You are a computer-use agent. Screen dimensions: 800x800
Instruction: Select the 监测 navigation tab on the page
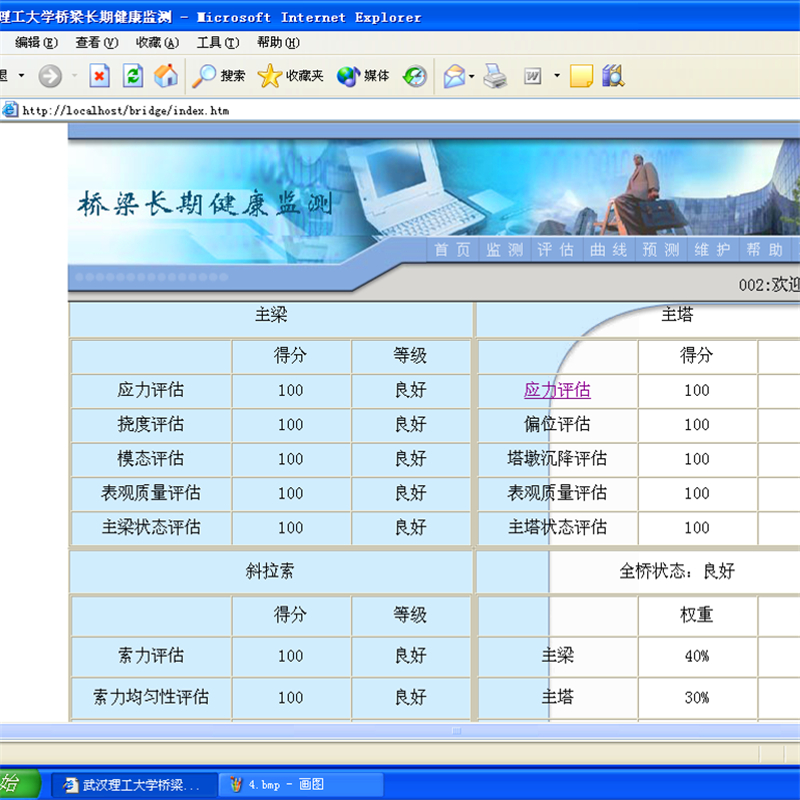505,250
